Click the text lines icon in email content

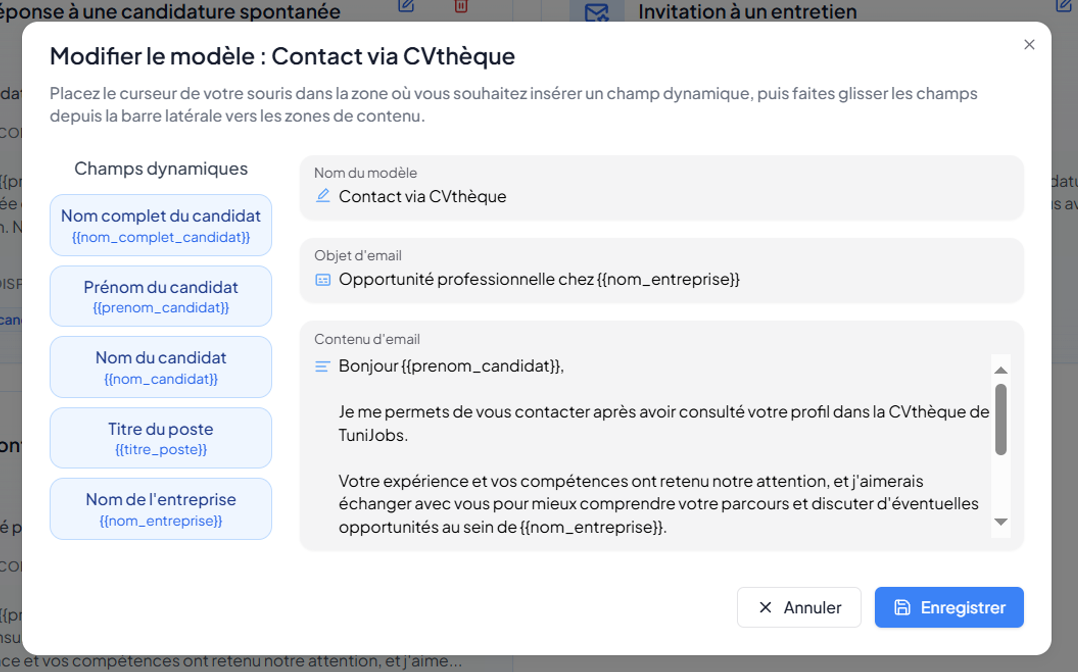click(323, 366)
